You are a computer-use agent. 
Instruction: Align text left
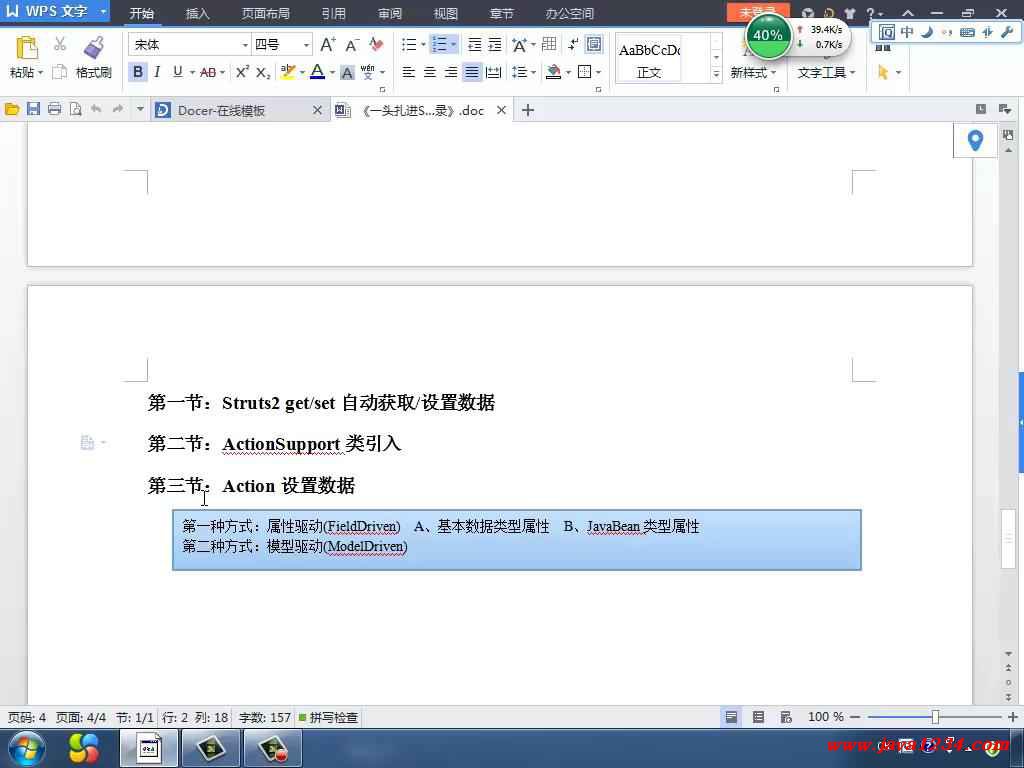tap(409, 72)
